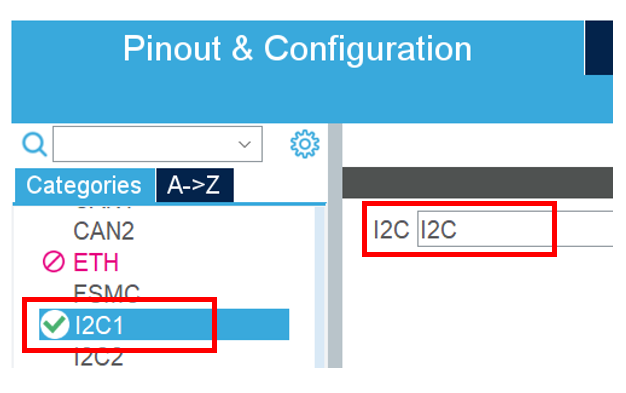626x393 pixels.
Task: Click inside the peripheral search field
Action: coord(157,144)
